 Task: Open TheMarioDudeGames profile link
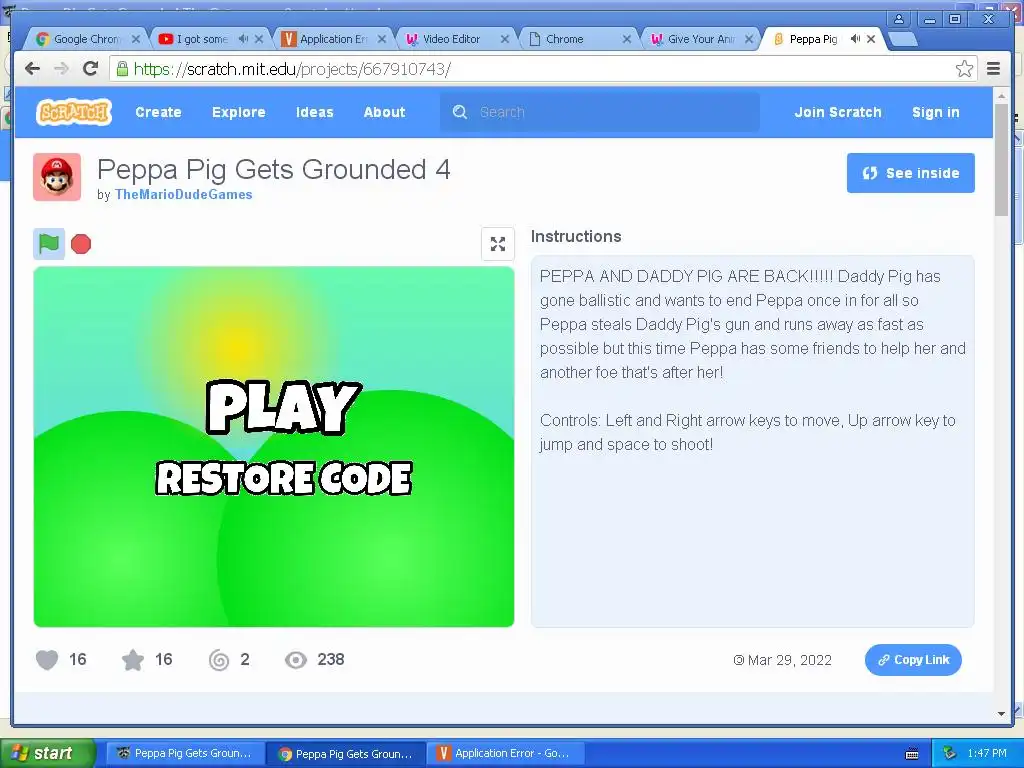pos(184,194)
